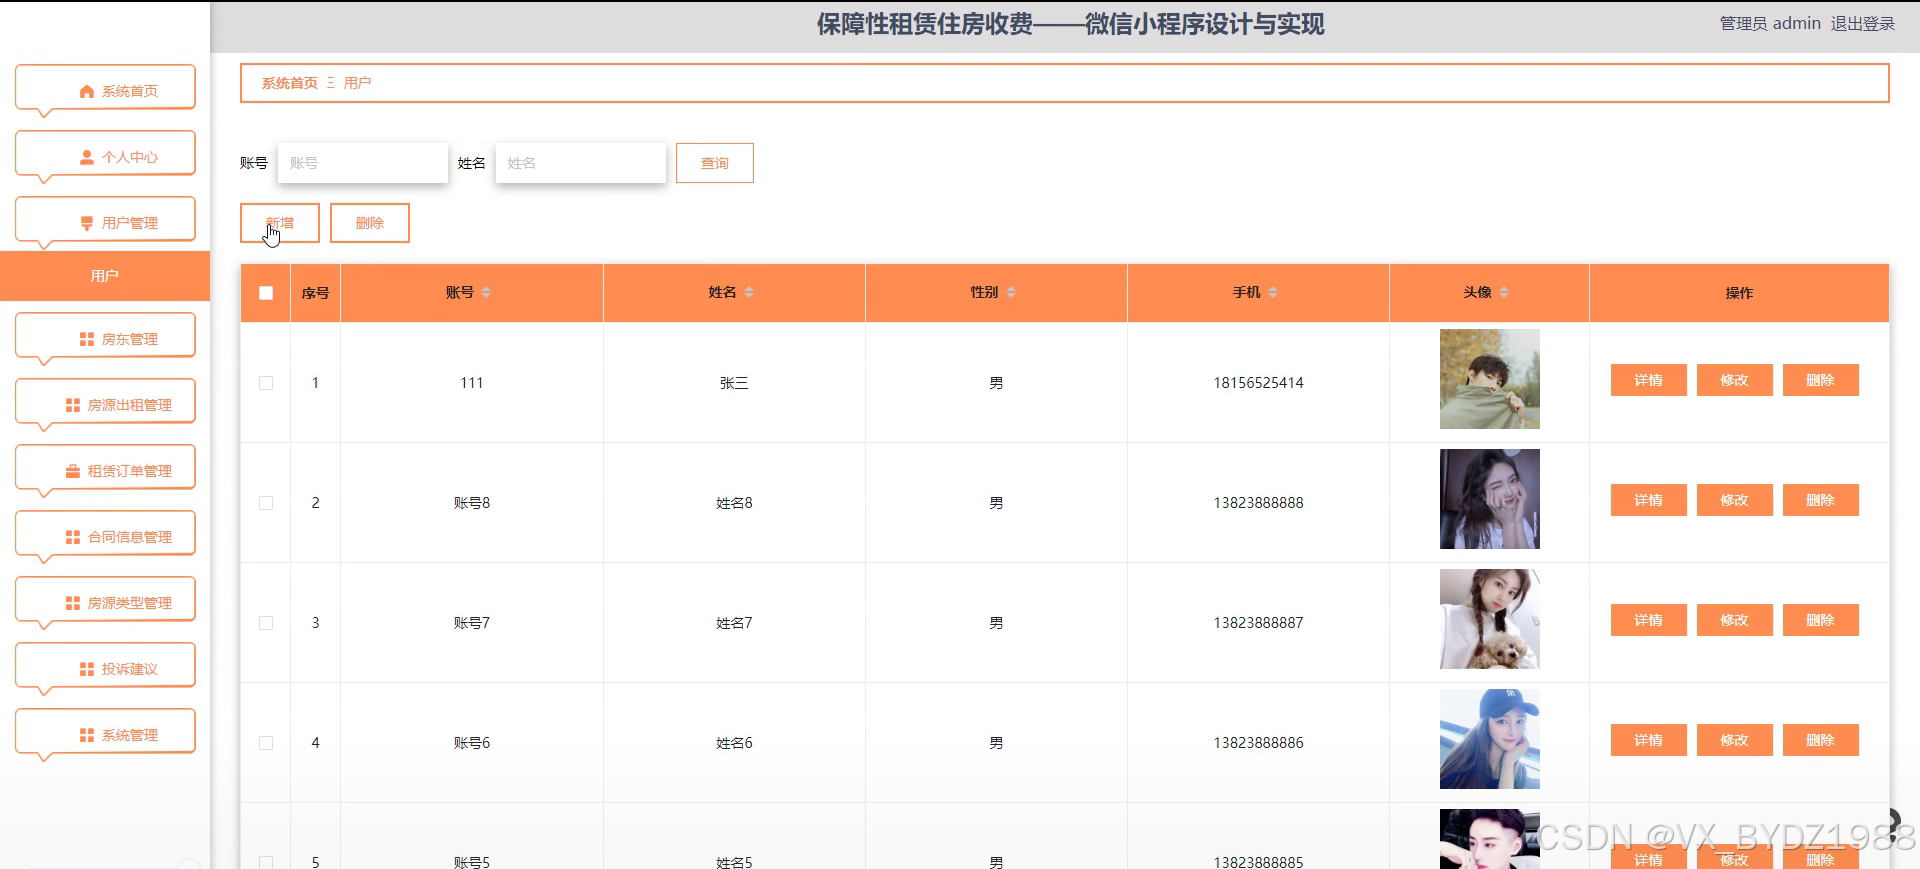Click 修改 for user 姓名7
1920x869 pixels.
coord(1735,620)
